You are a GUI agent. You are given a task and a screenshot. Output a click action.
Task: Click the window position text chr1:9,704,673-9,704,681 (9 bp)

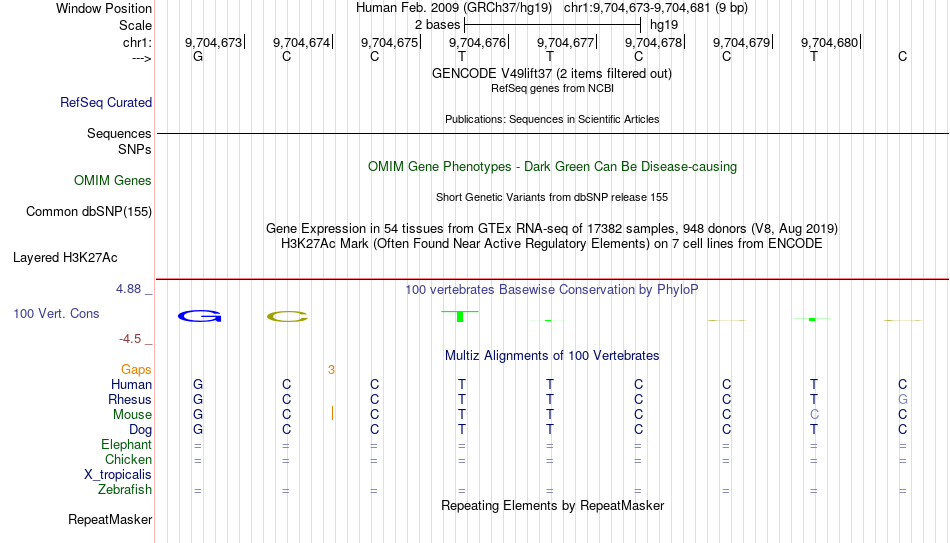[x=656, y=8]
